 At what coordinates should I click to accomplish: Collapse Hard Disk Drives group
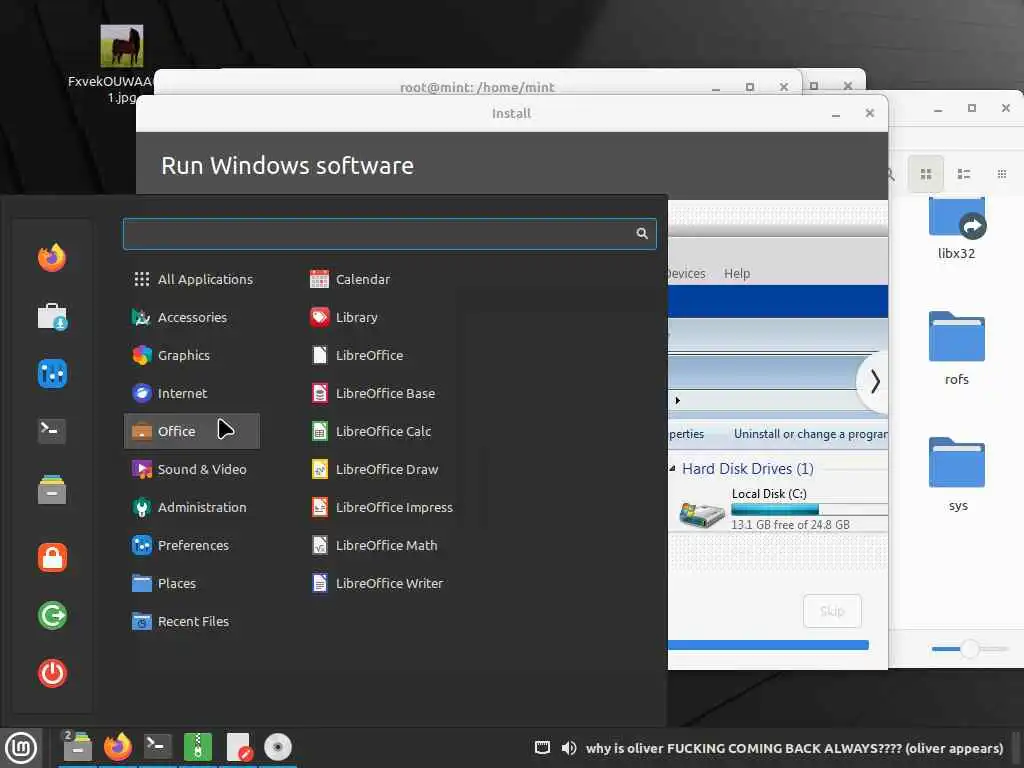pos(673,468)
